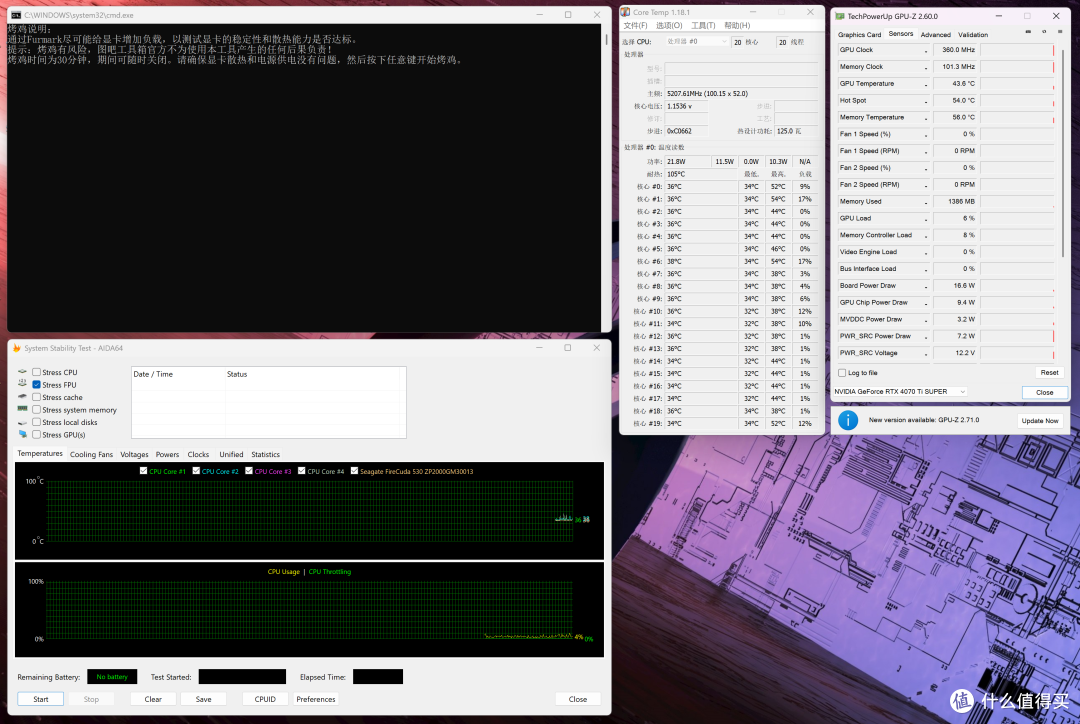Open GPU-Z hamburger menu icon
1080x724 pixels.
(x=1059, y=32)
